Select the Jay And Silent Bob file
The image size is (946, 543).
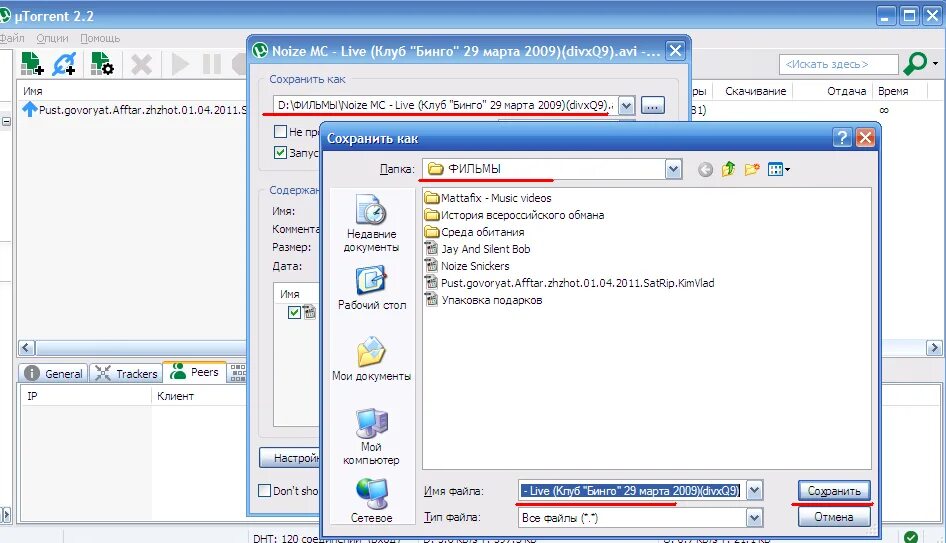click(477, 249)
